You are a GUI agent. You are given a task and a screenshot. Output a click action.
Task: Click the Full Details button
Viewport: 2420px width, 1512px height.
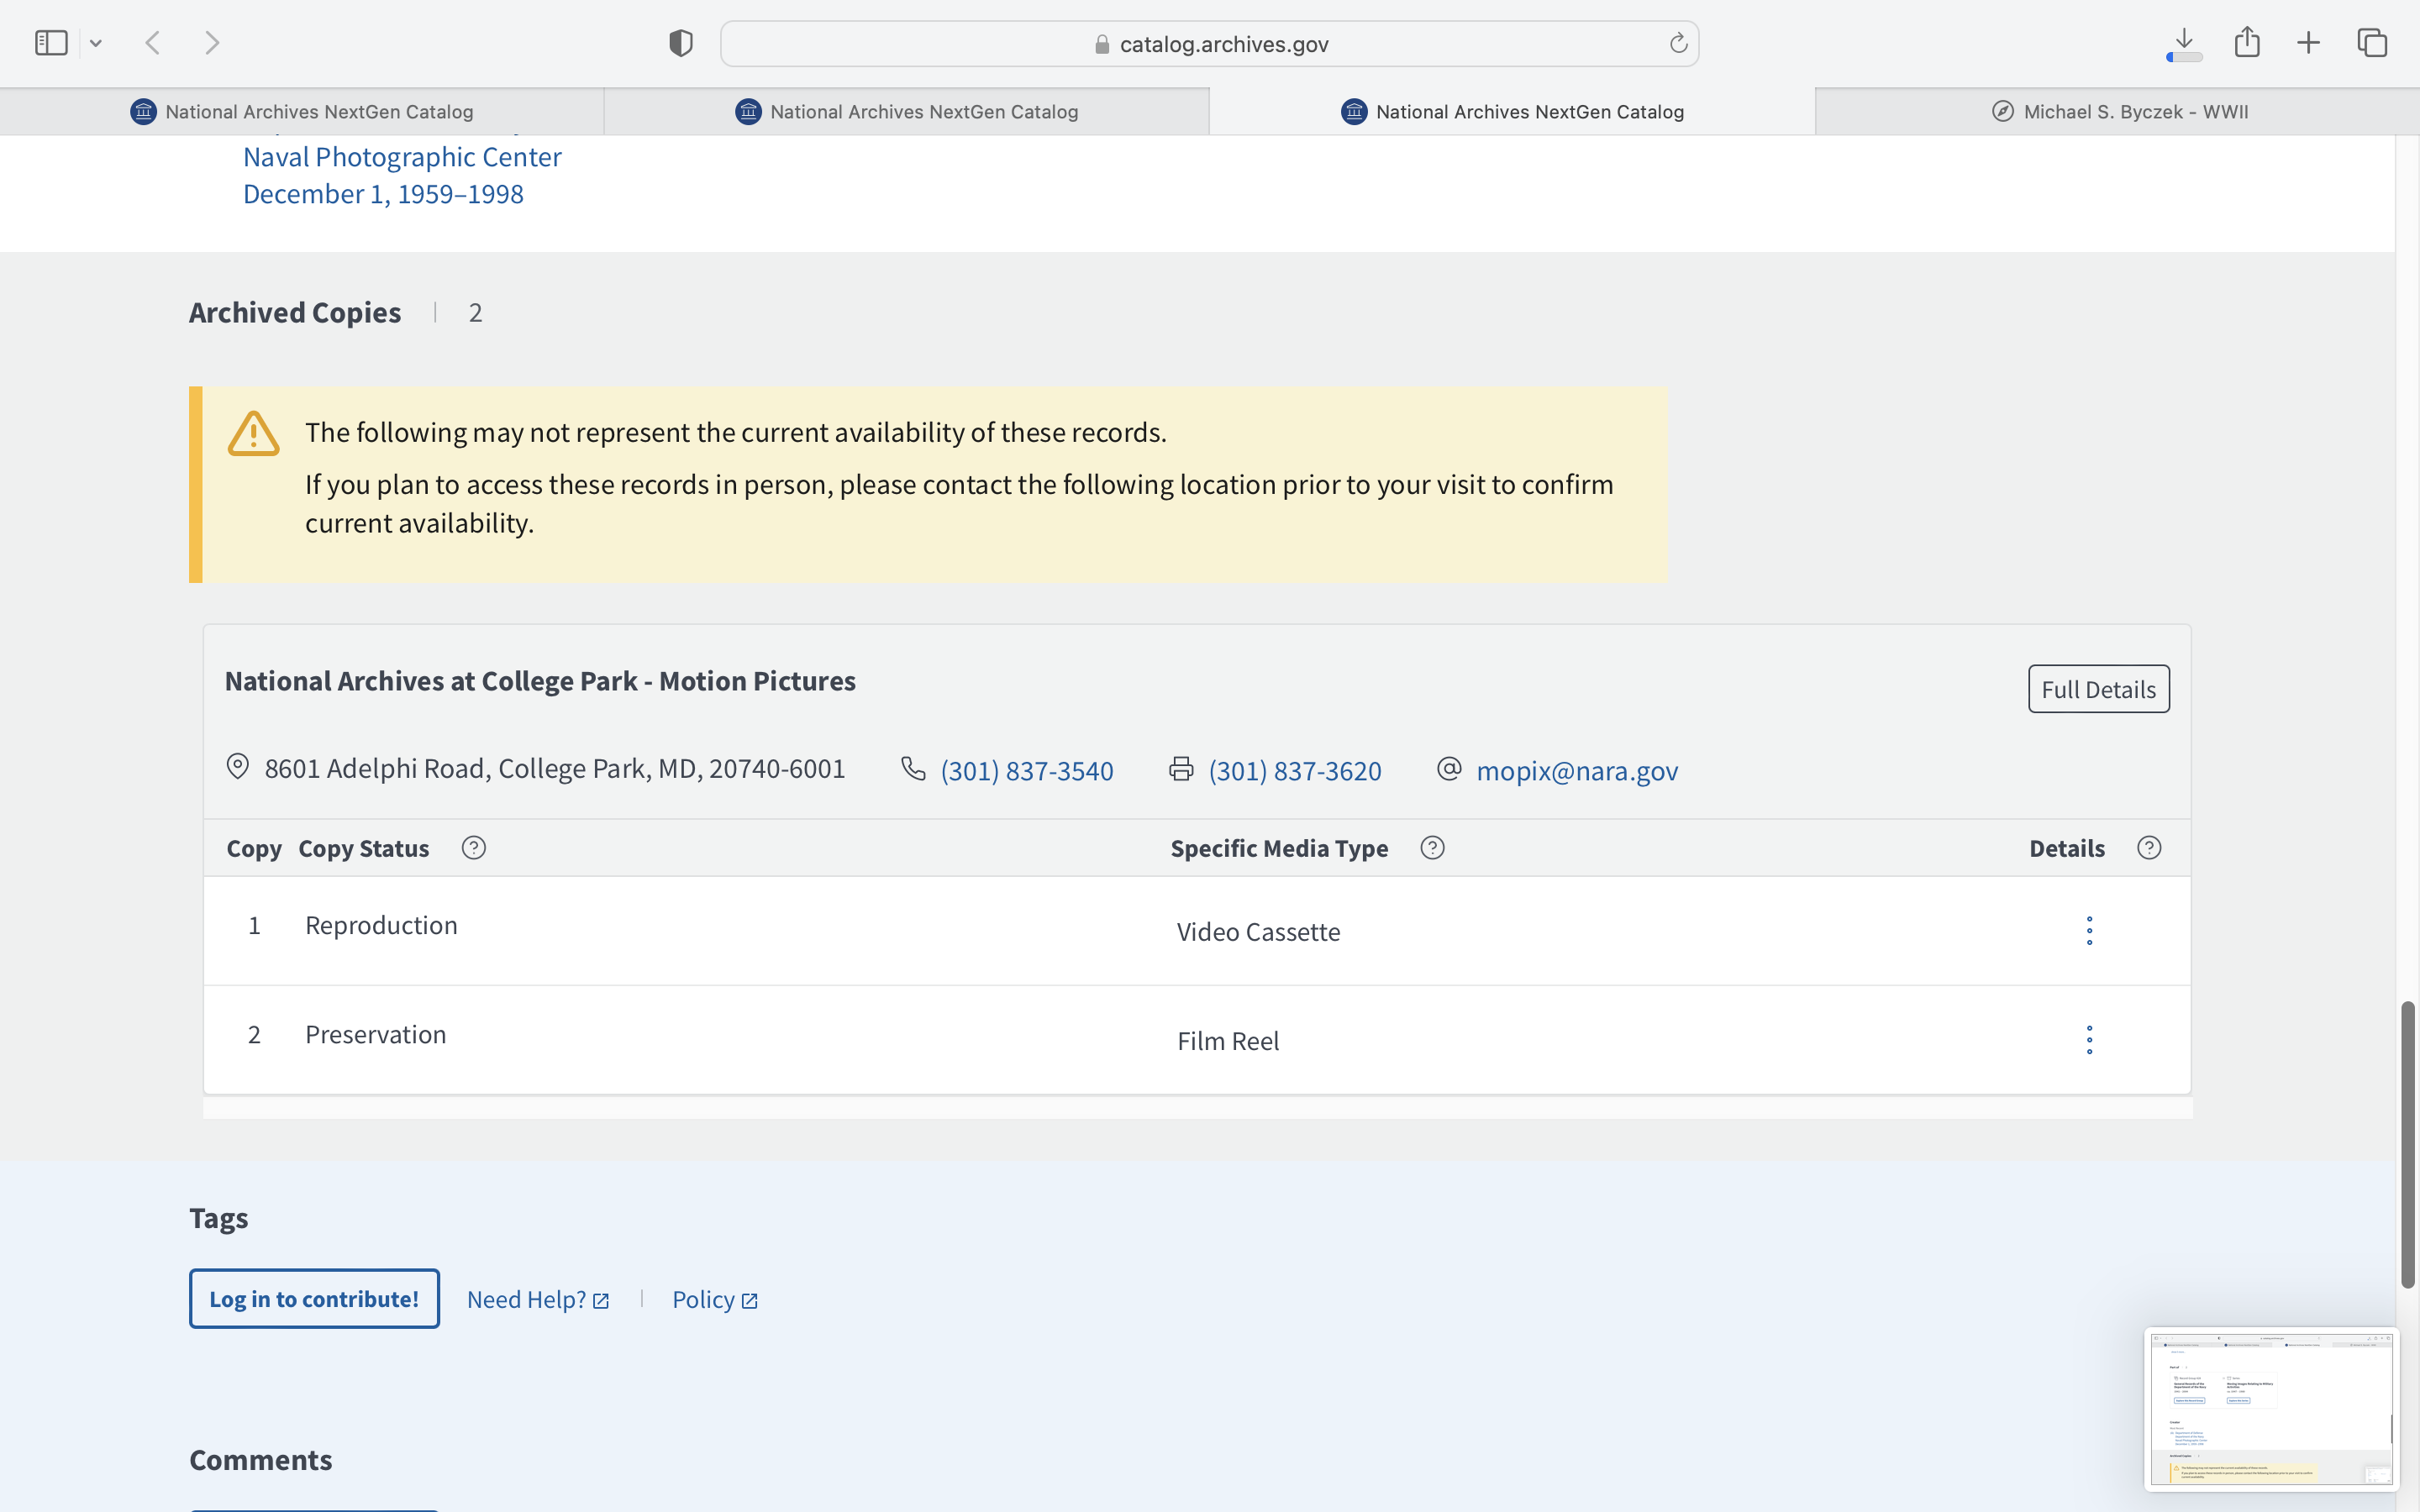click(x=2098, y=689)
